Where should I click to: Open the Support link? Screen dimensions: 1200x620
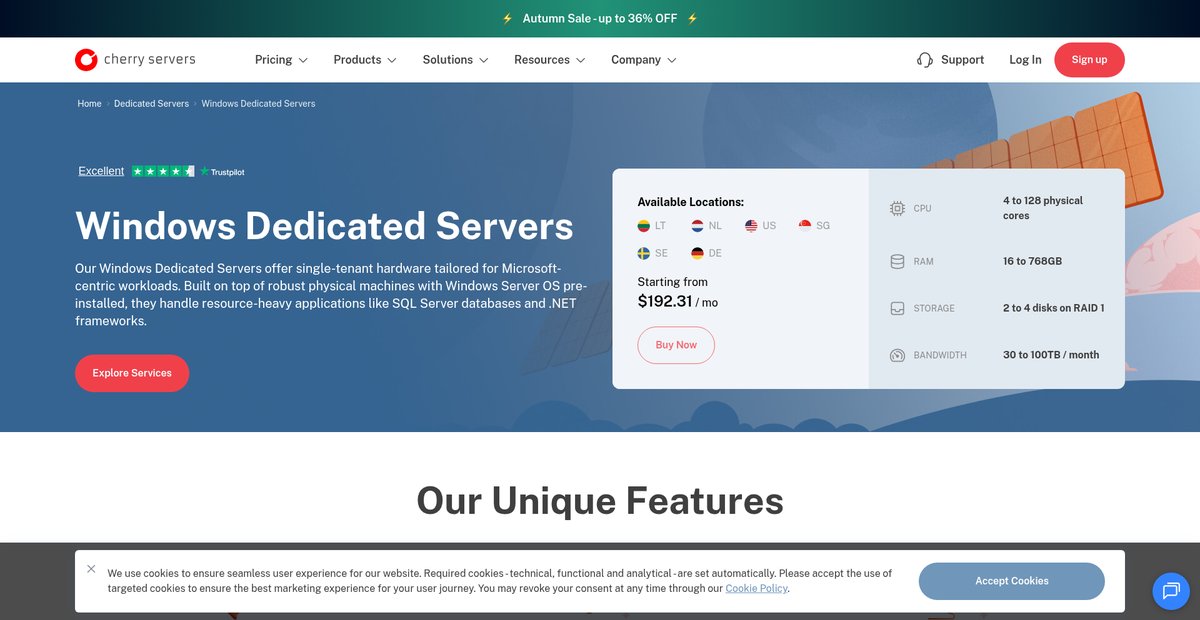pyautogui.click(x=950, y=60)
